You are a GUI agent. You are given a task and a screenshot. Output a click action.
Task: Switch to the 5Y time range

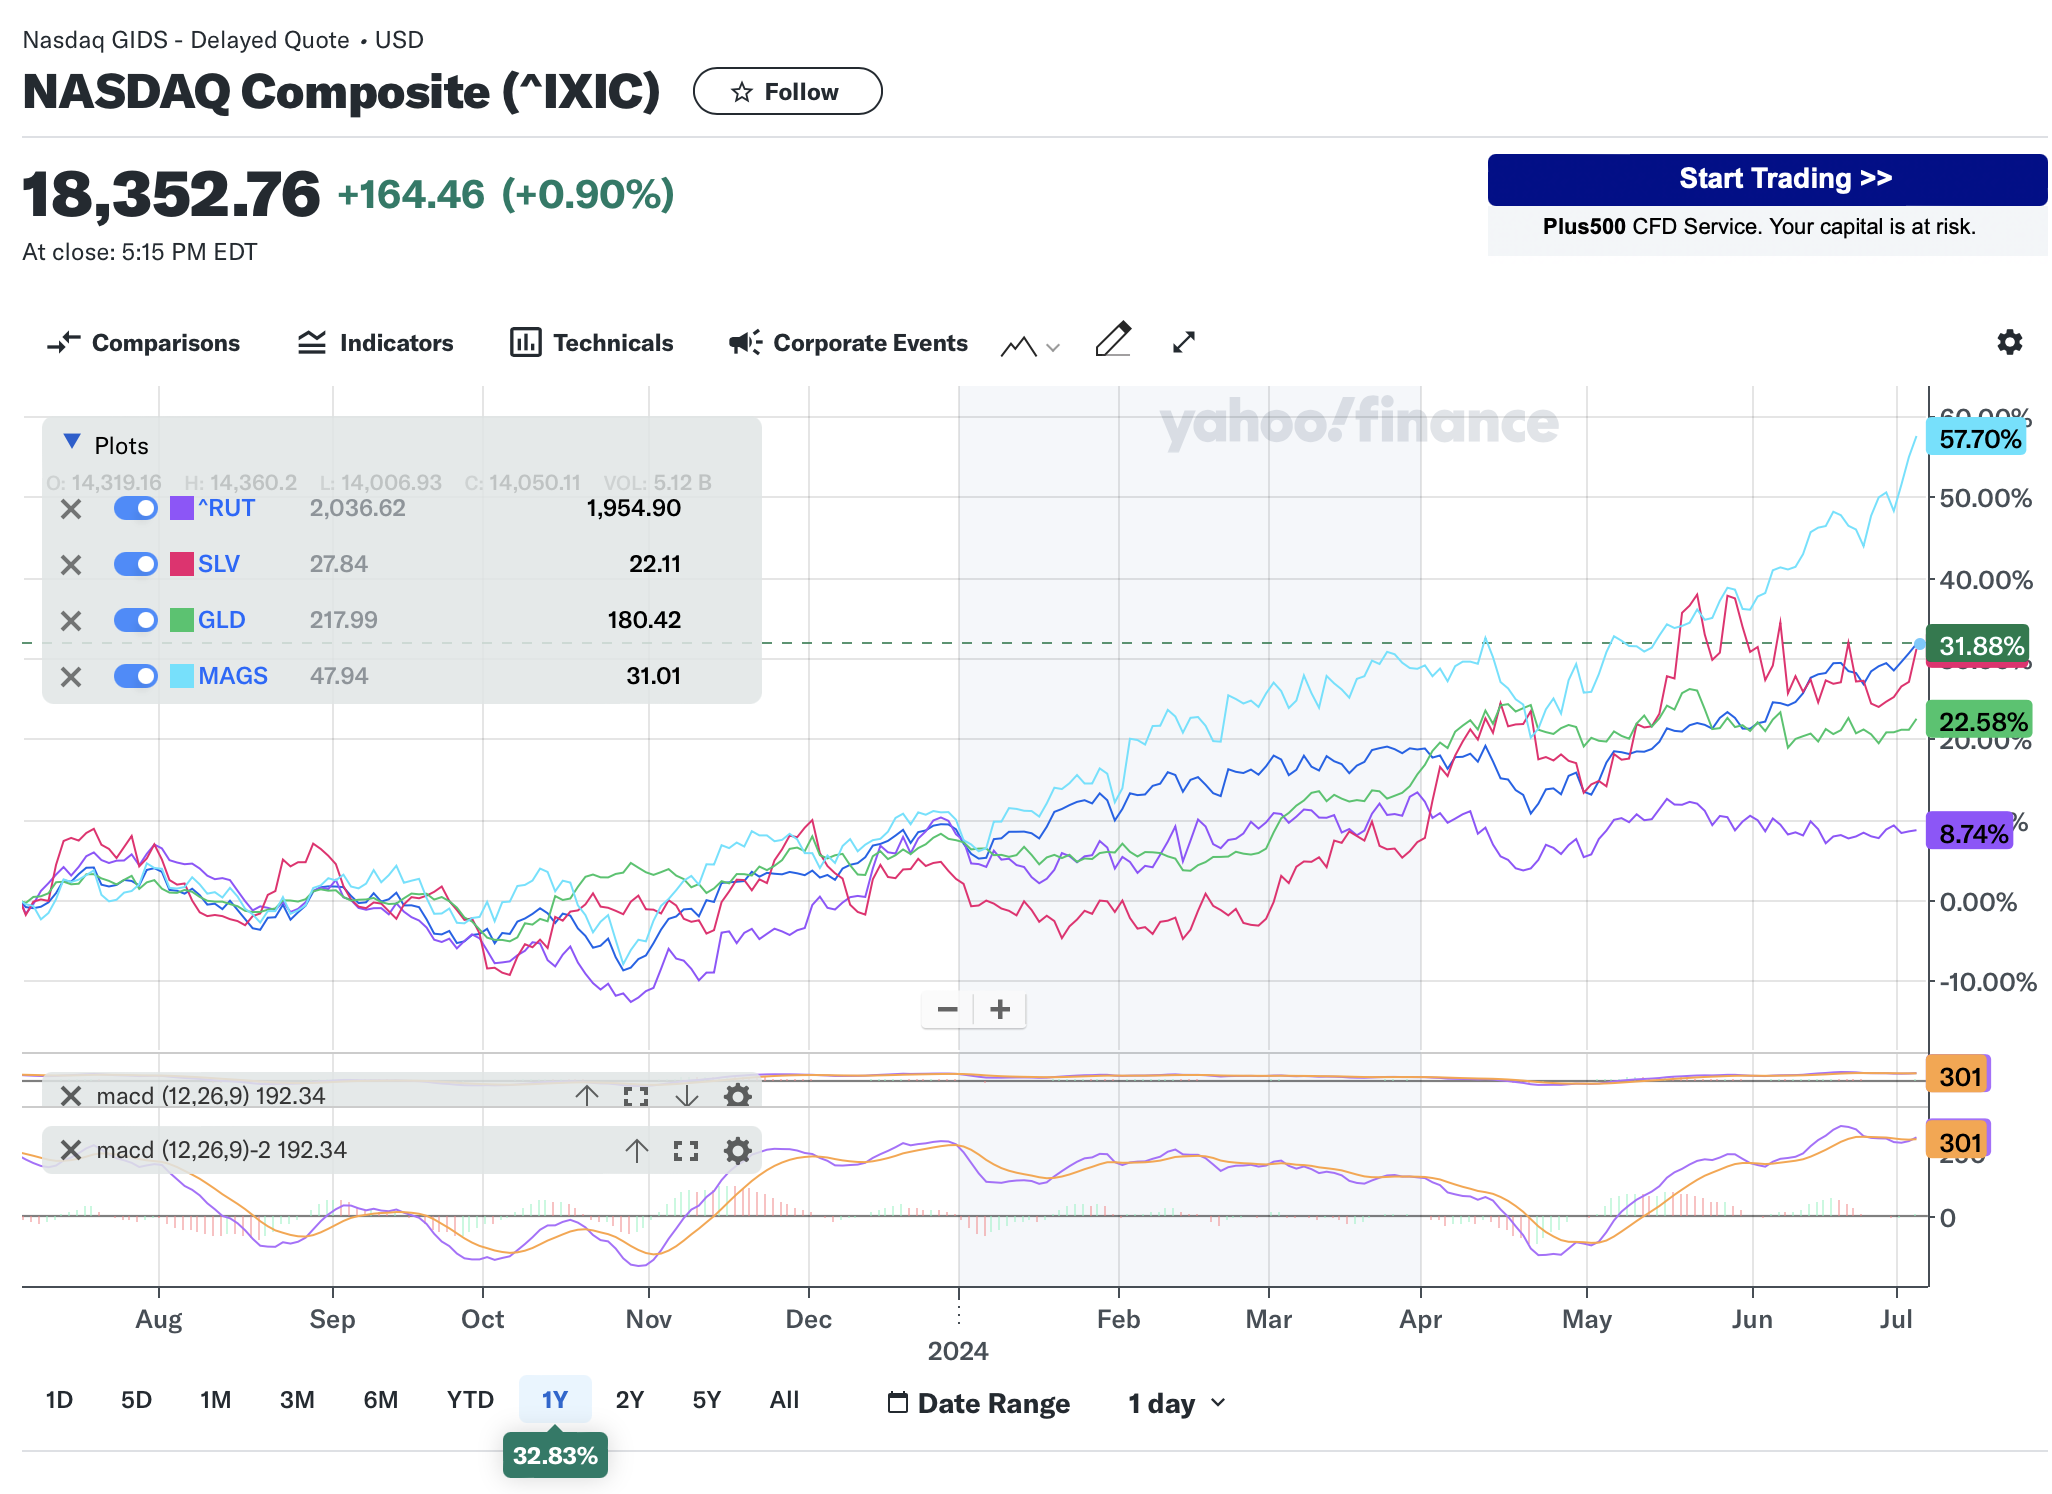[706, 1400]
